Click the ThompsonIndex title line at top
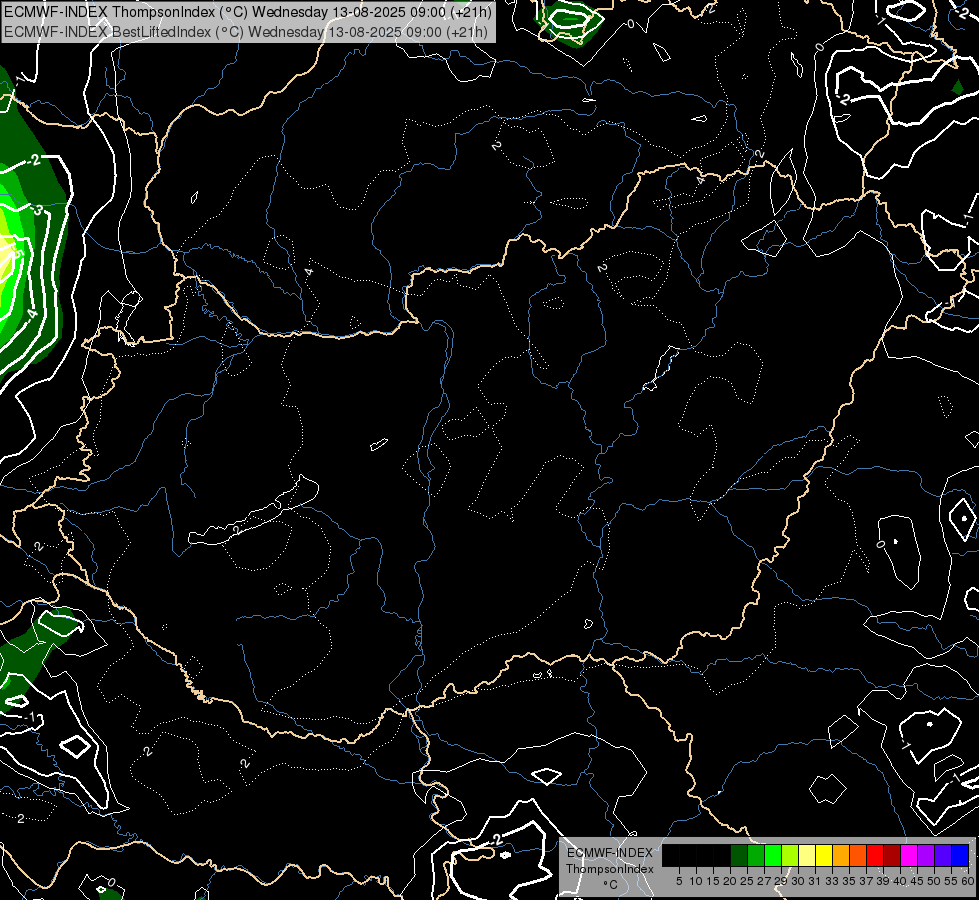Image resolution: width=979 pixels, height=900 pixels. (248, 12)
